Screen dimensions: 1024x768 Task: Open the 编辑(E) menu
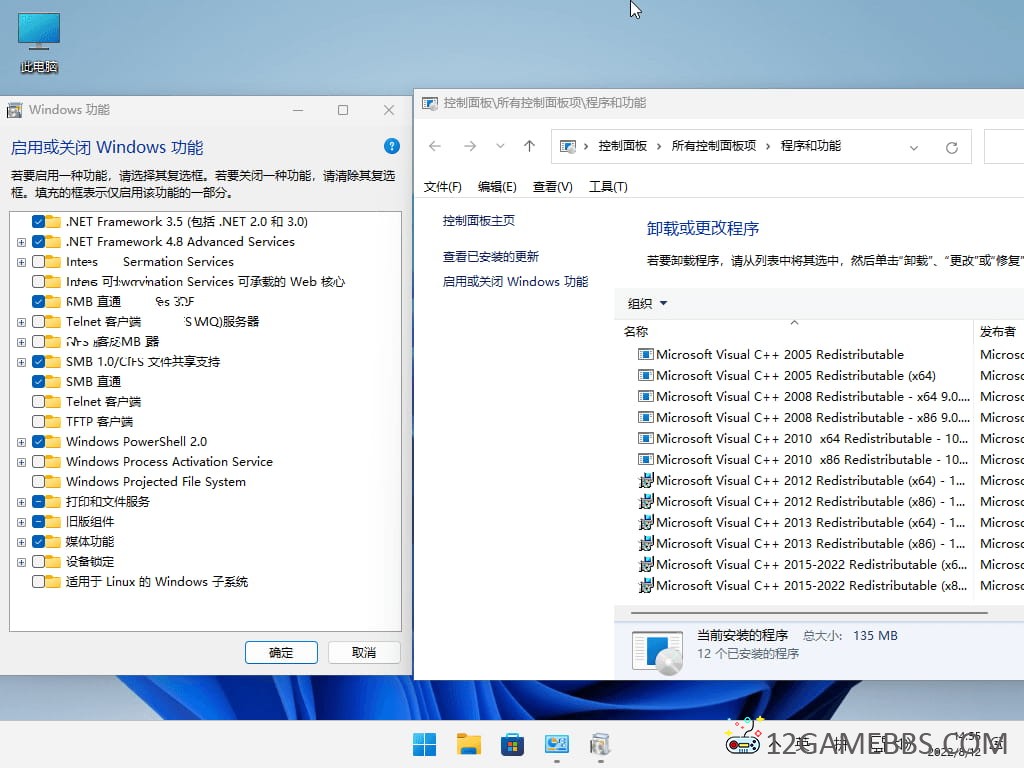point(497,187)
